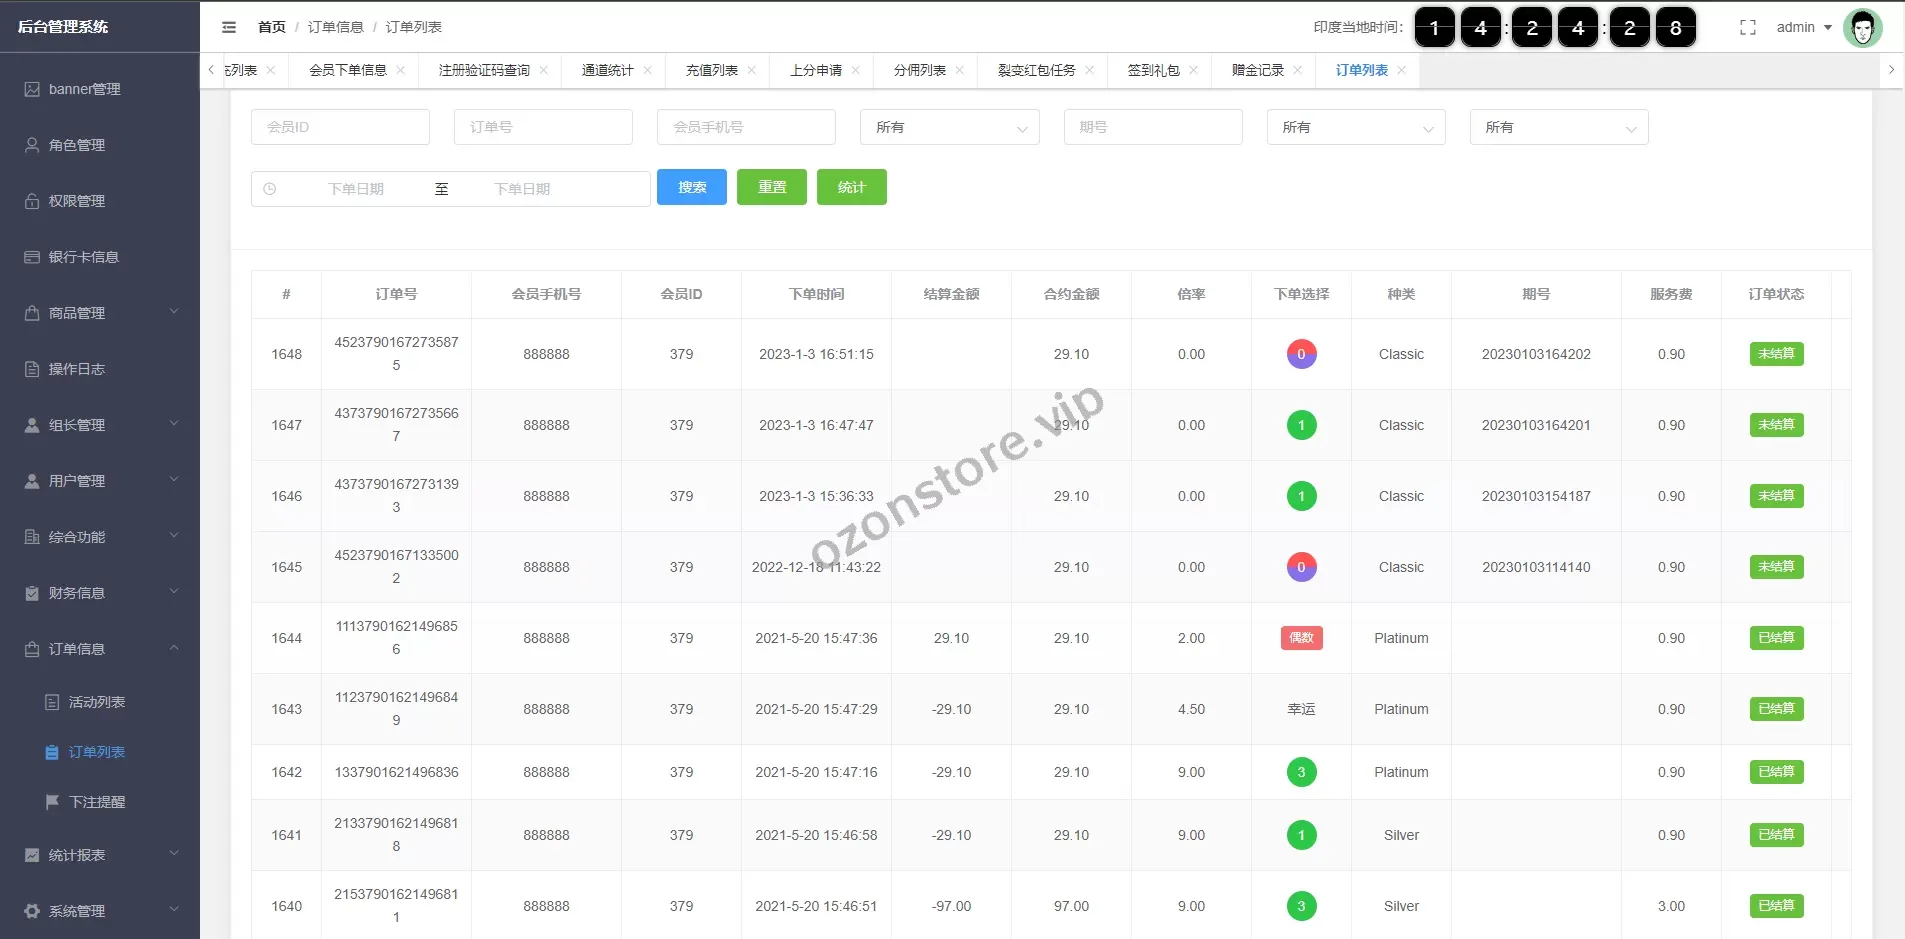Click the blue 搜索 button
Viewport: 1905px width, 939px height.
coord(691,187)
